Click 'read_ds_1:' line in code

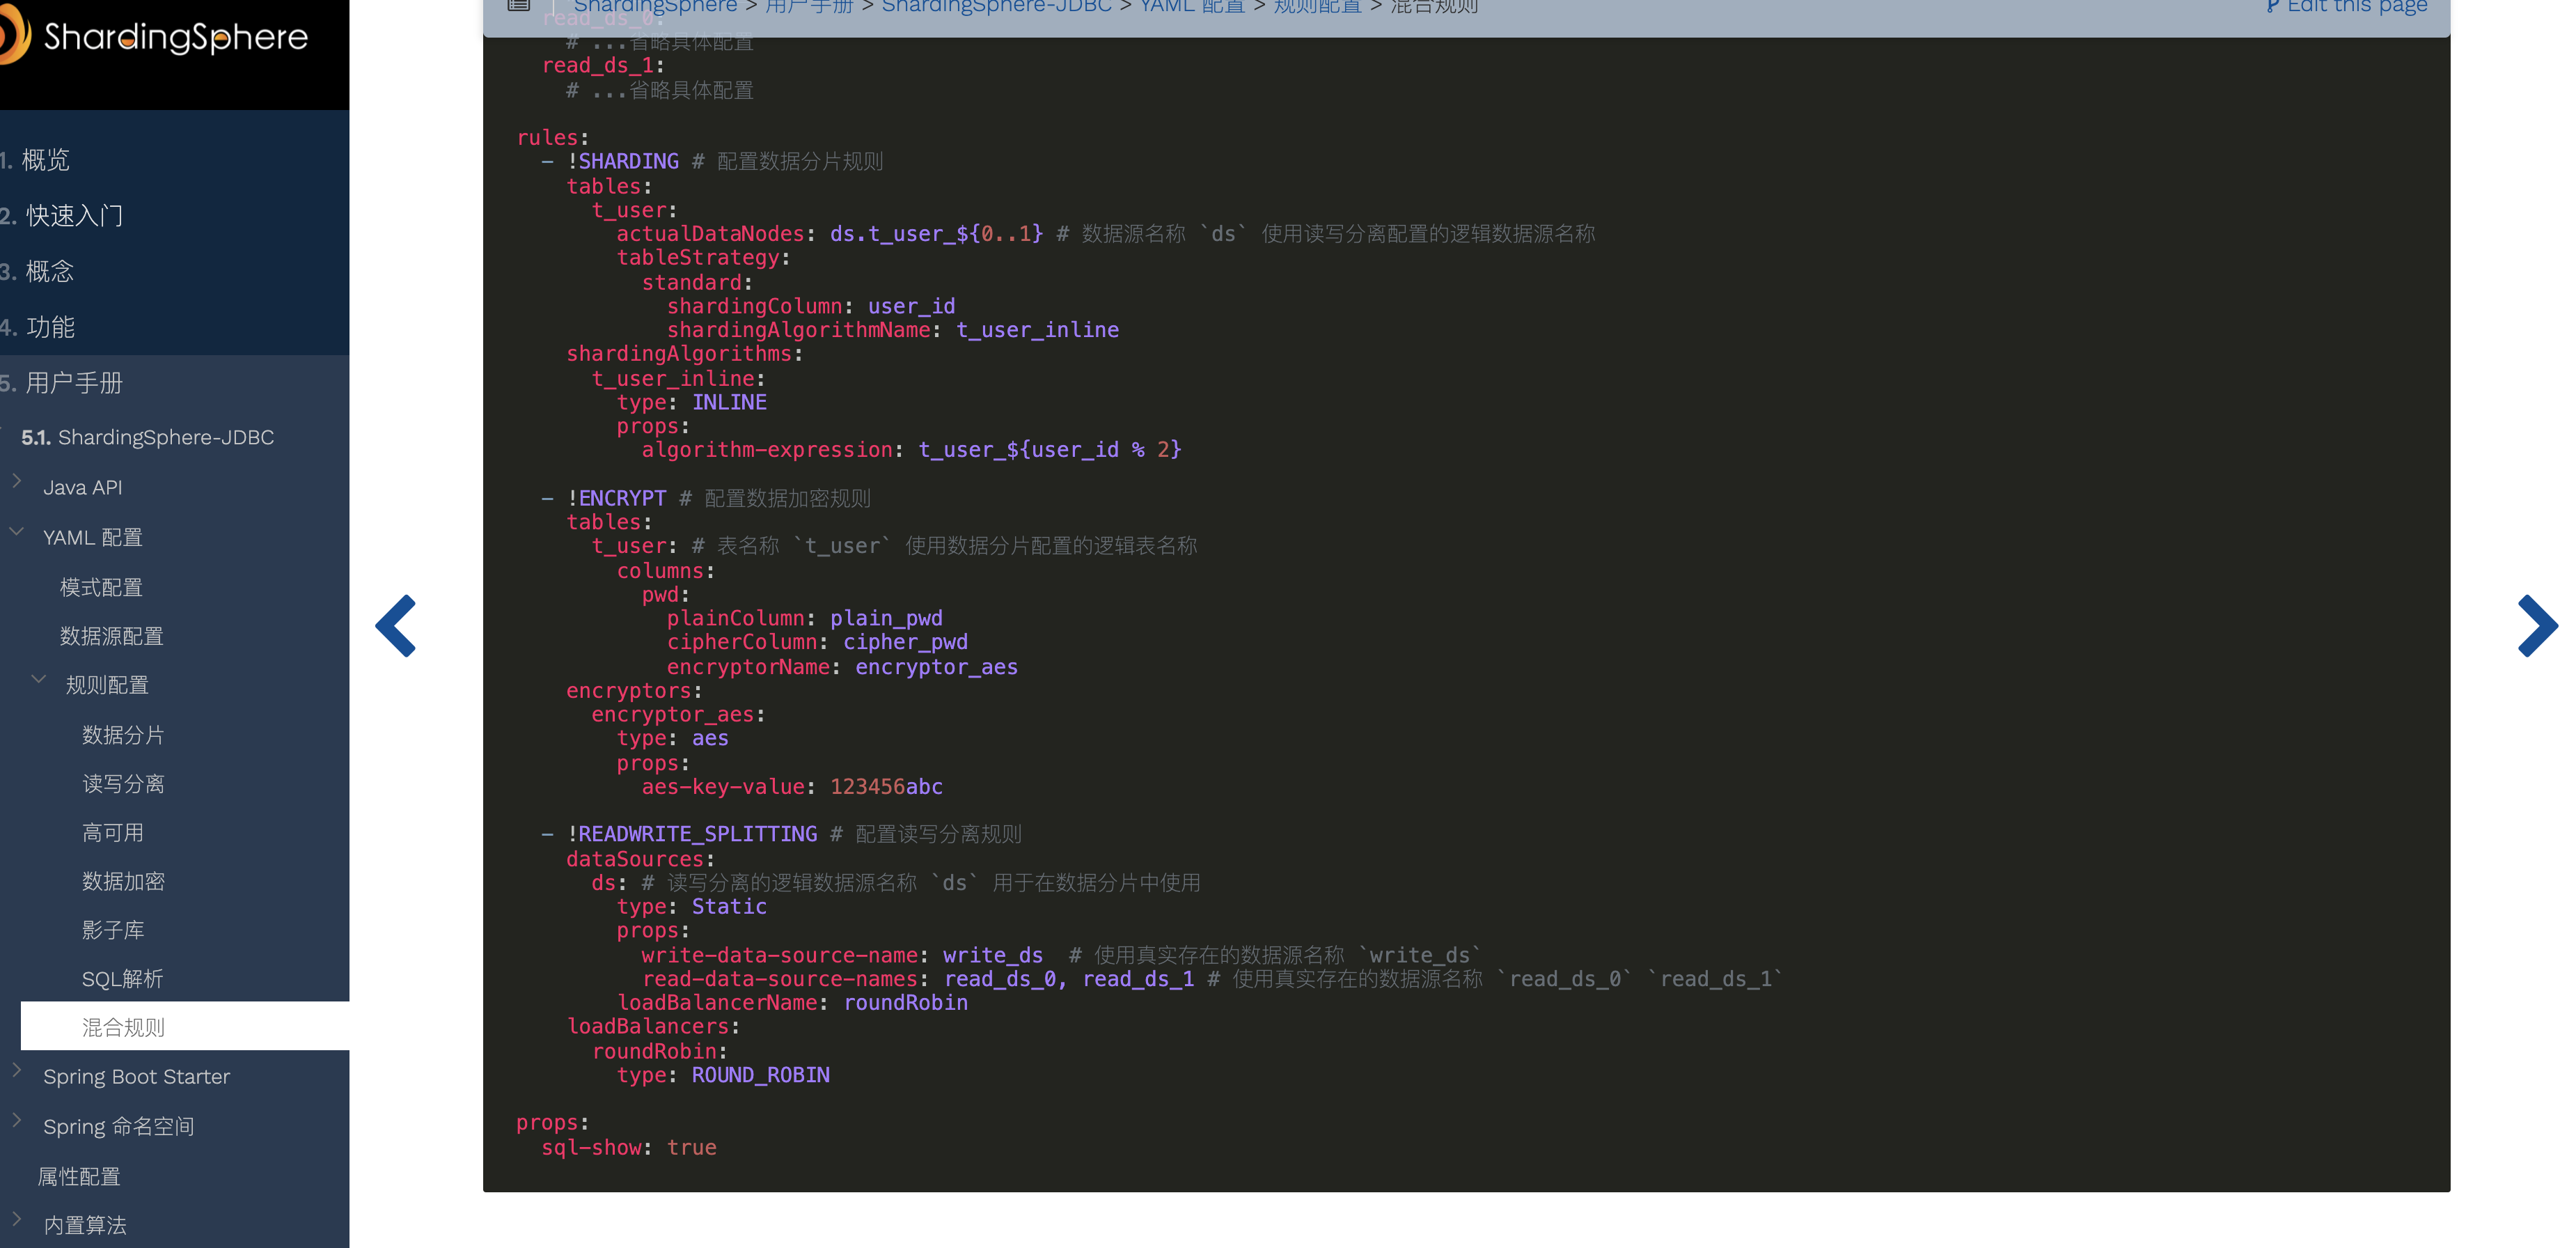[x=603, y=66]
